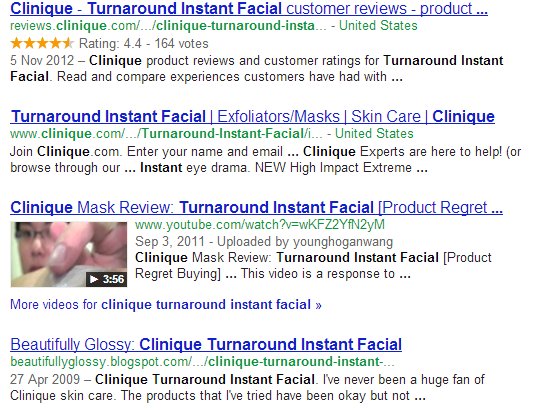This screenshot has height=414, width=550.
Task: Click the beautifullyglossy.blogspot.com green URL
Action: (202, 362)
